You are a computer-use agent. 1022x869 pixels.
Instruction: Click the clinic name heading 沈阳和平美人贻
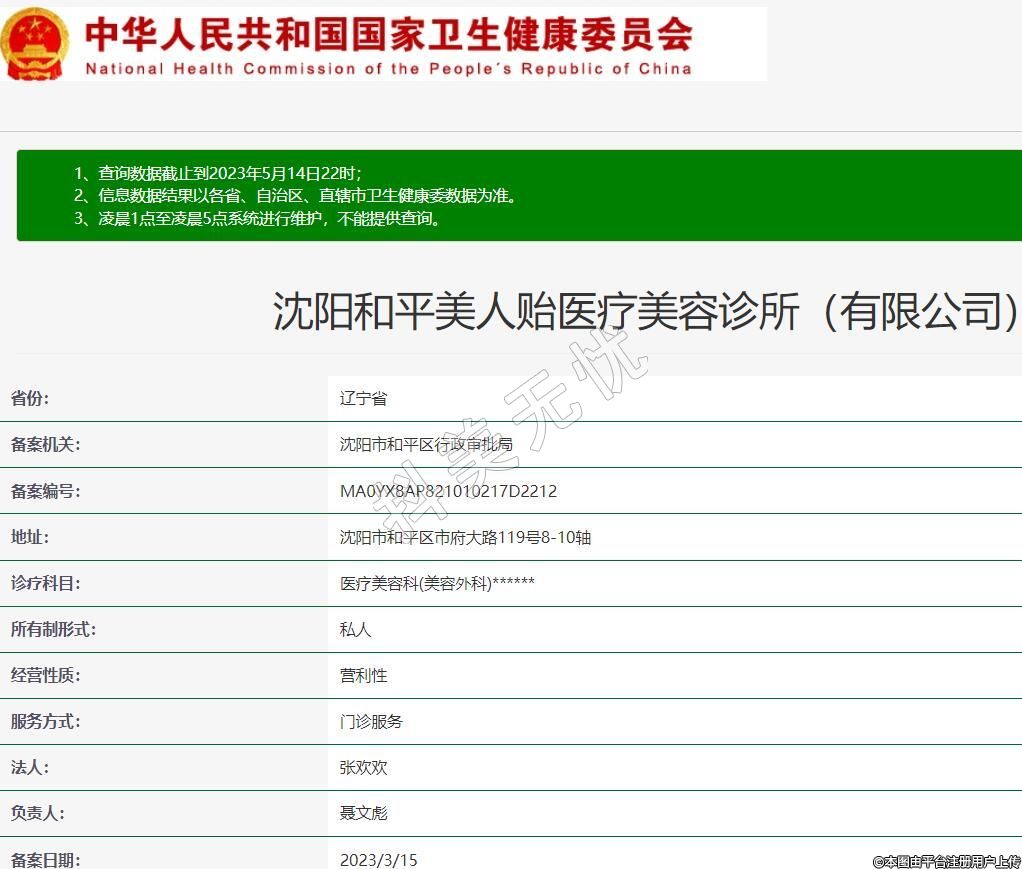coord(646,312)
